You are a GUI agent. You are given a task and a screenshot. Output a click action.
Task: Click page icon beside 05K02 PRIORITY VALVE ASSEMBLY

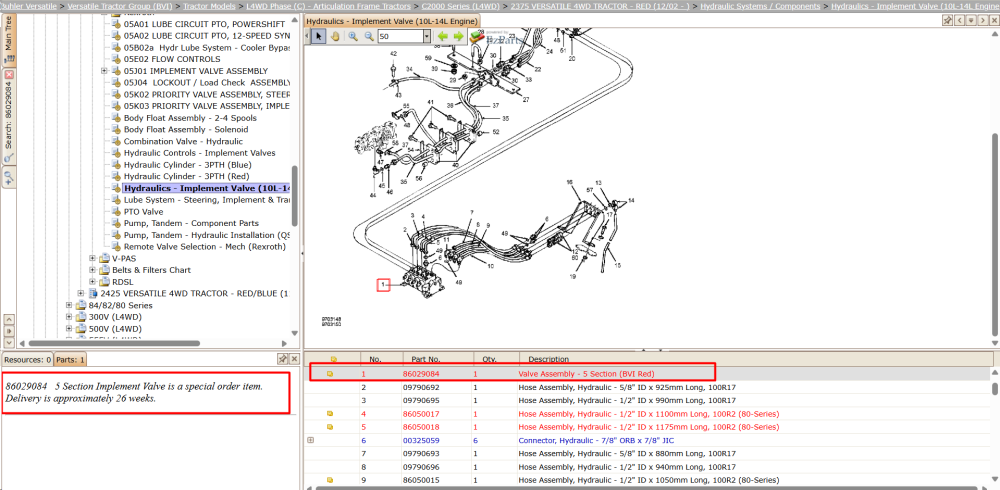116,94
